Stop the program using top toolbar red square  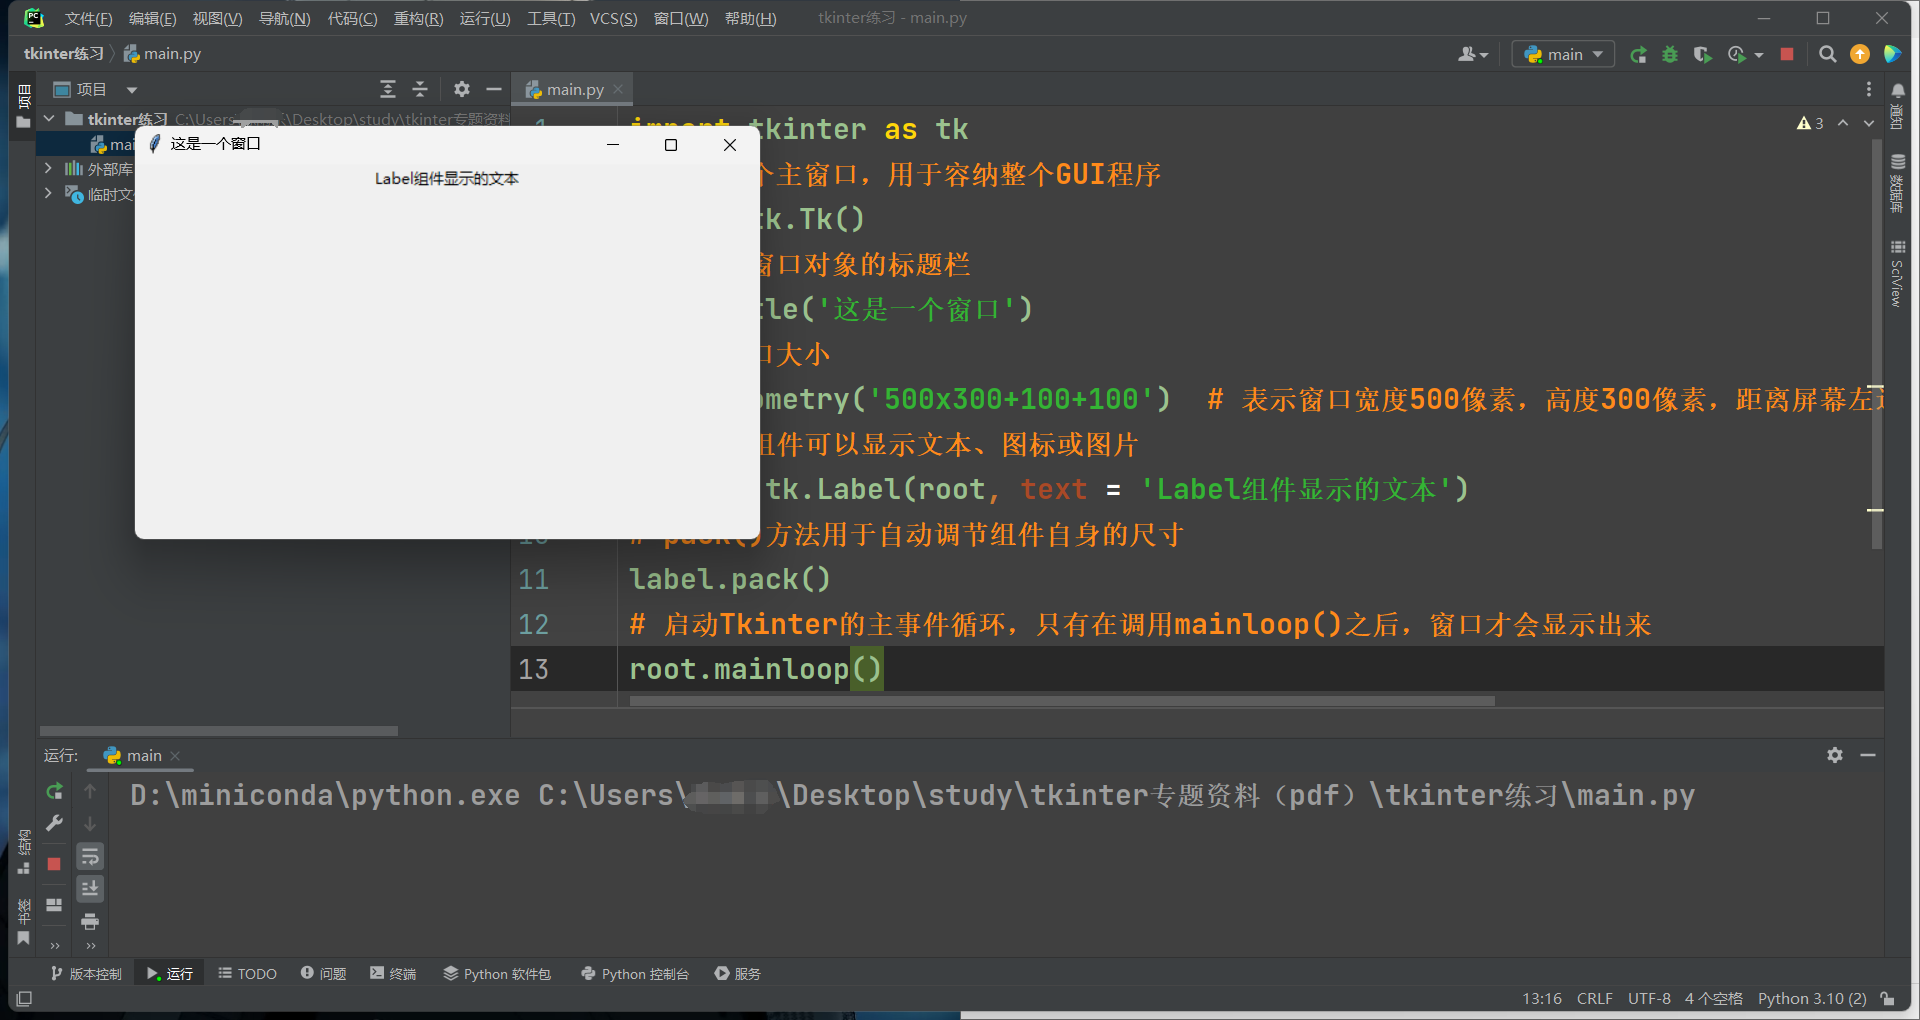(x=1787, y=55)
